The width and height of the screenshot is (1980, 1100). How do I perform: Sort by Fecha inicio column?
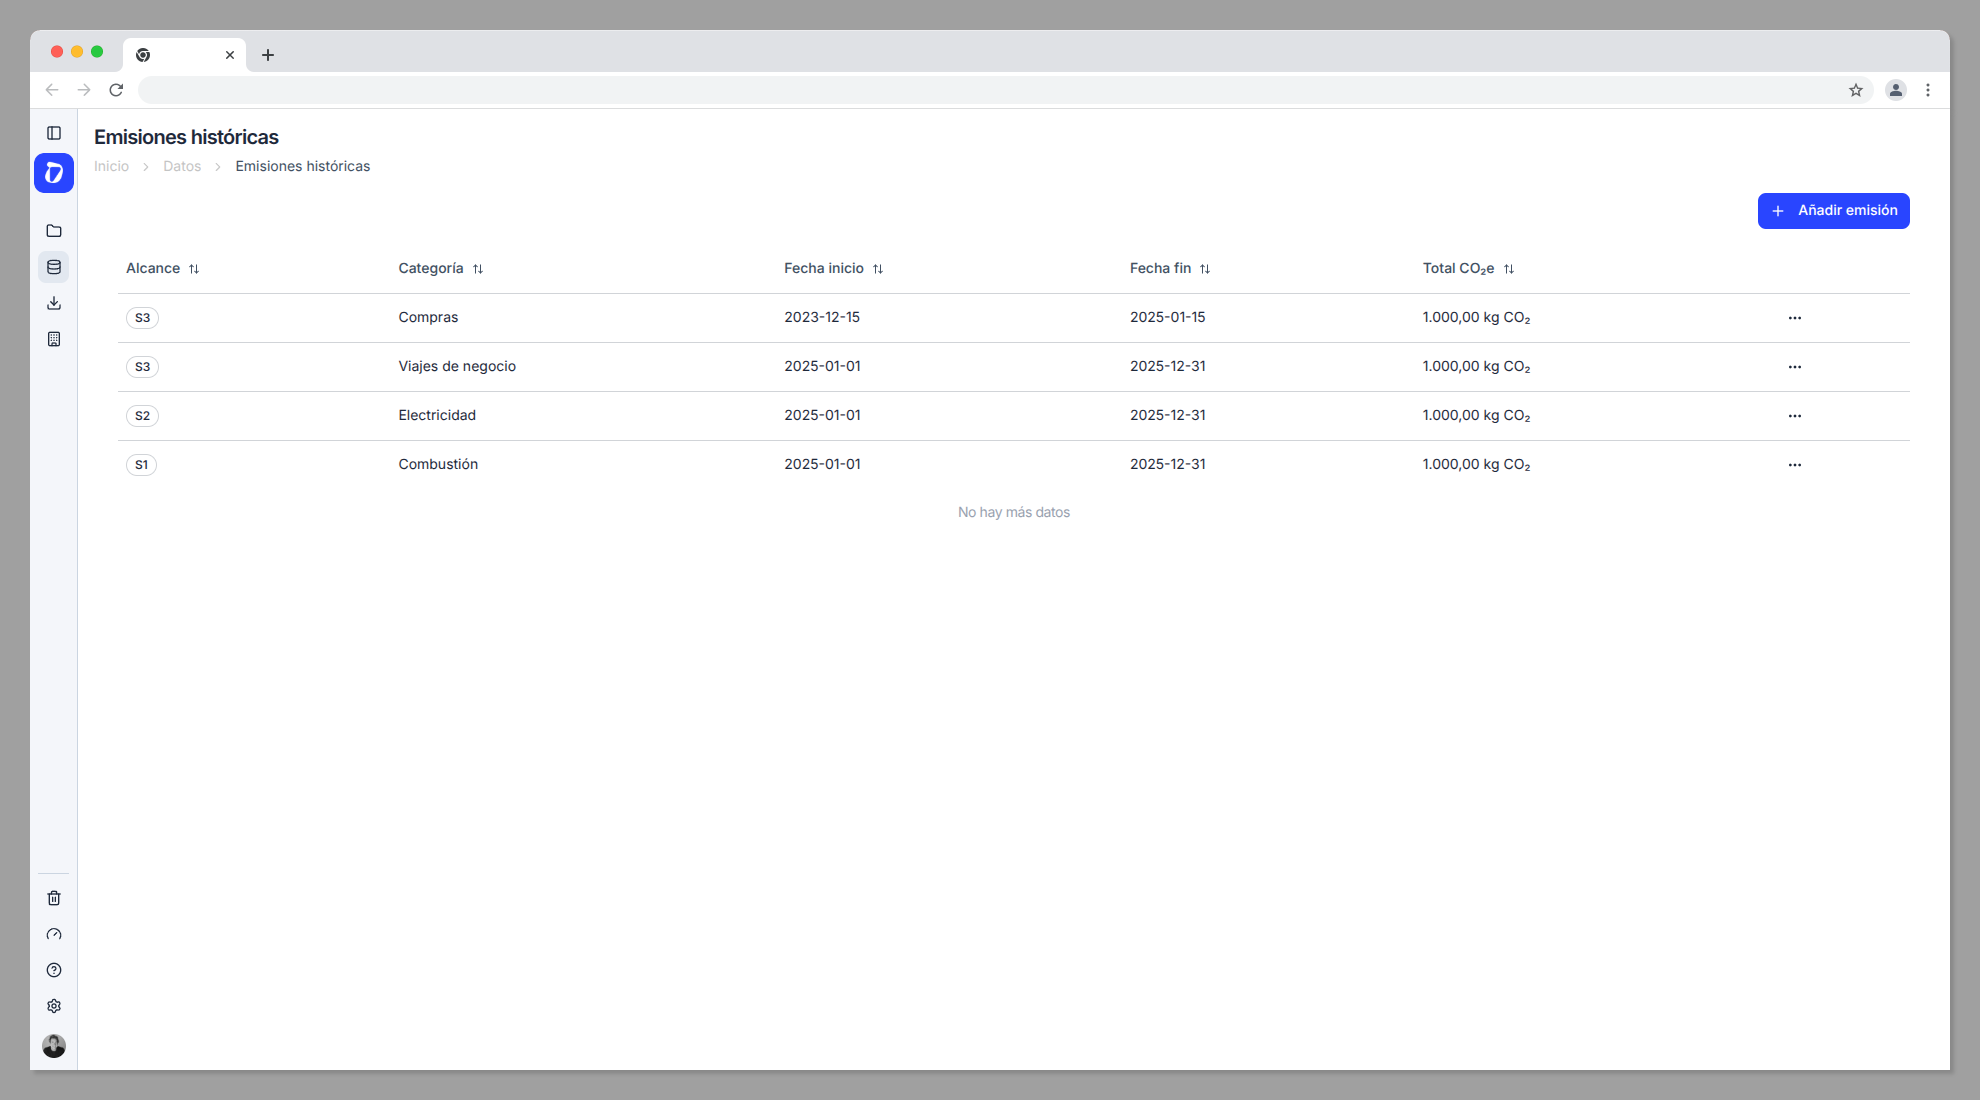pos(878,269)
